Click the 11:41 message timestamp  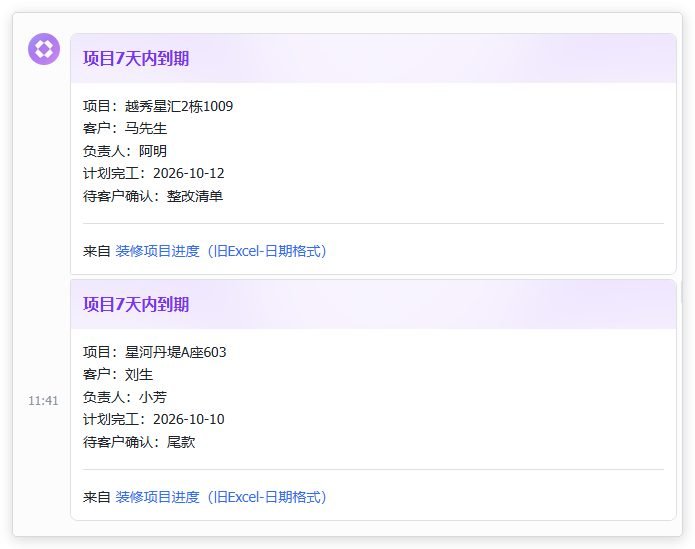click(x=43, y=401)
